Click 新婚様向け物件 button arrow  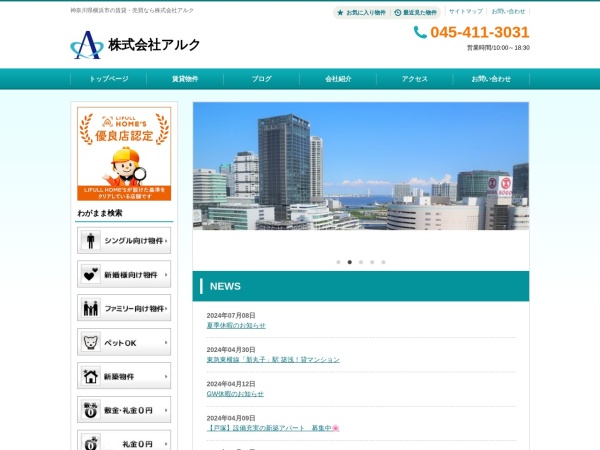(x=166, y=274)
